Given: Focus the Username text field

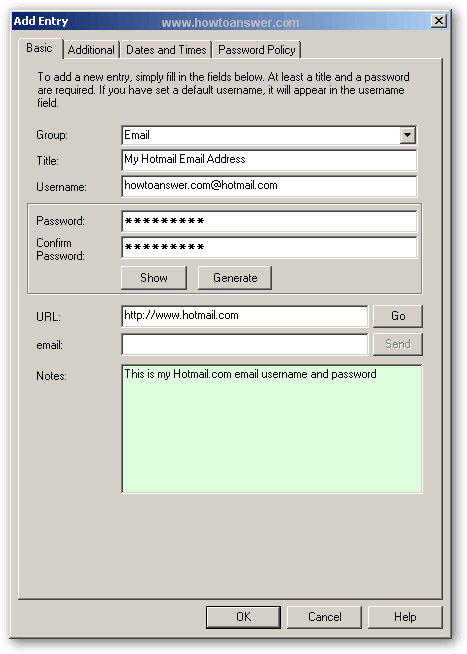Looking at the screenshot, I should [269, 186].
